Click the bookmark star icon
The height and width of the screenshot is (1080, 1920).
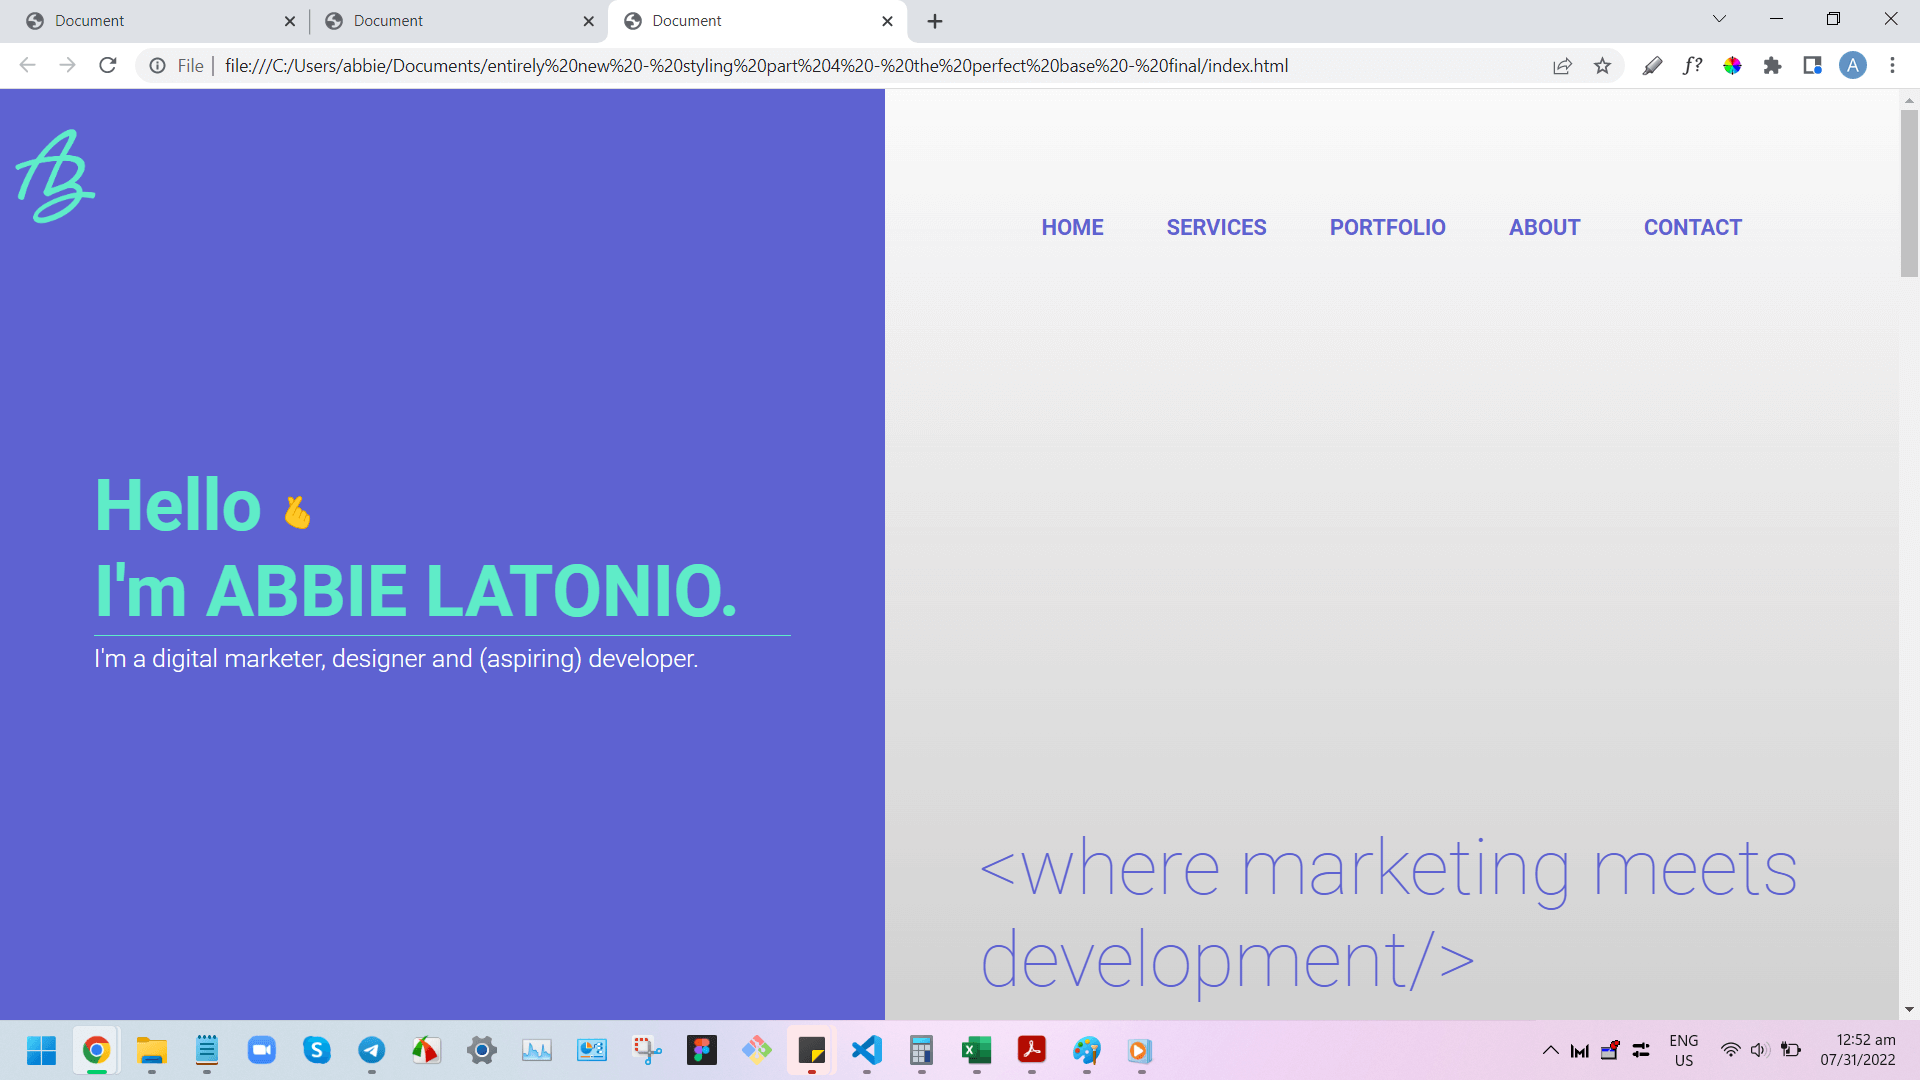(1602, 66)
